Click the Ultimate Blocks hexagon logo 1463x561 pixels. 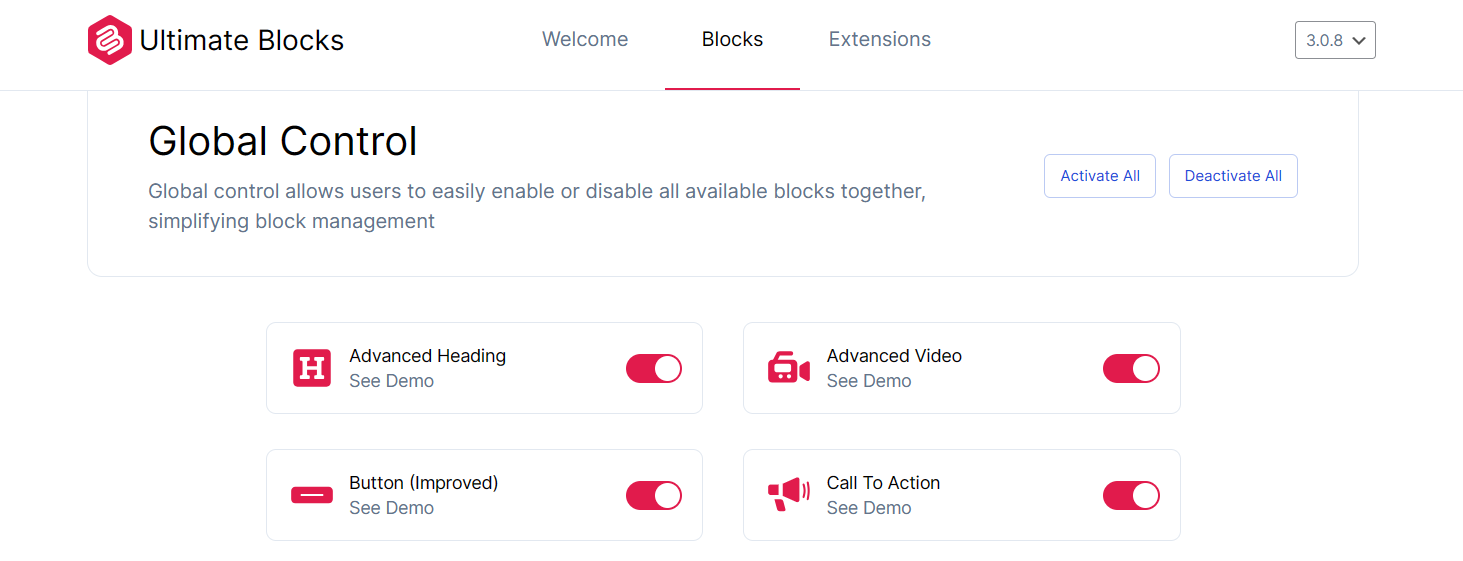[x=110, y=40]
